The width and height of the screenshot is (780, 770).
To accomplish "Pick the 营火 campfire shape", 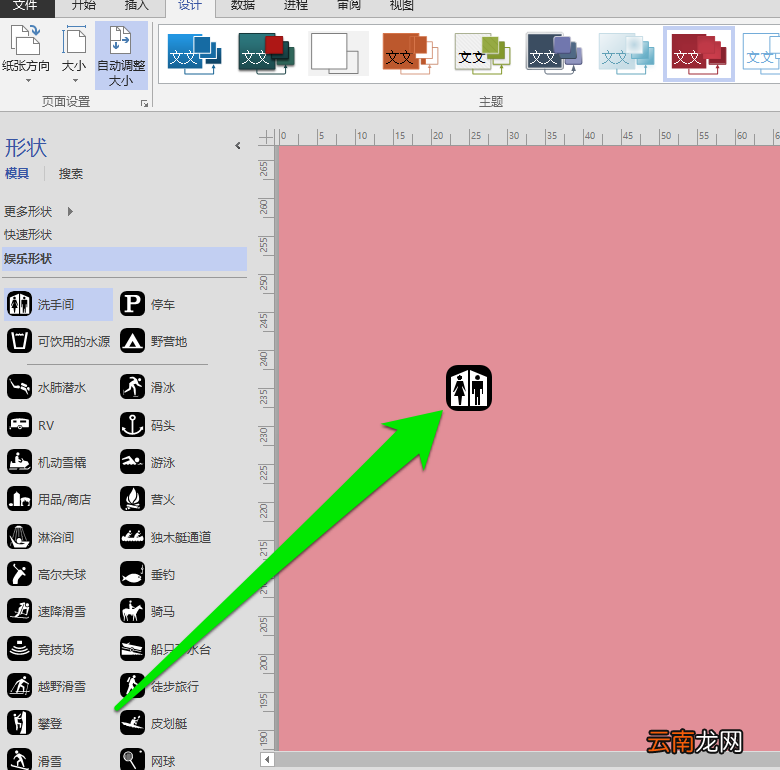I will (148, 499).
